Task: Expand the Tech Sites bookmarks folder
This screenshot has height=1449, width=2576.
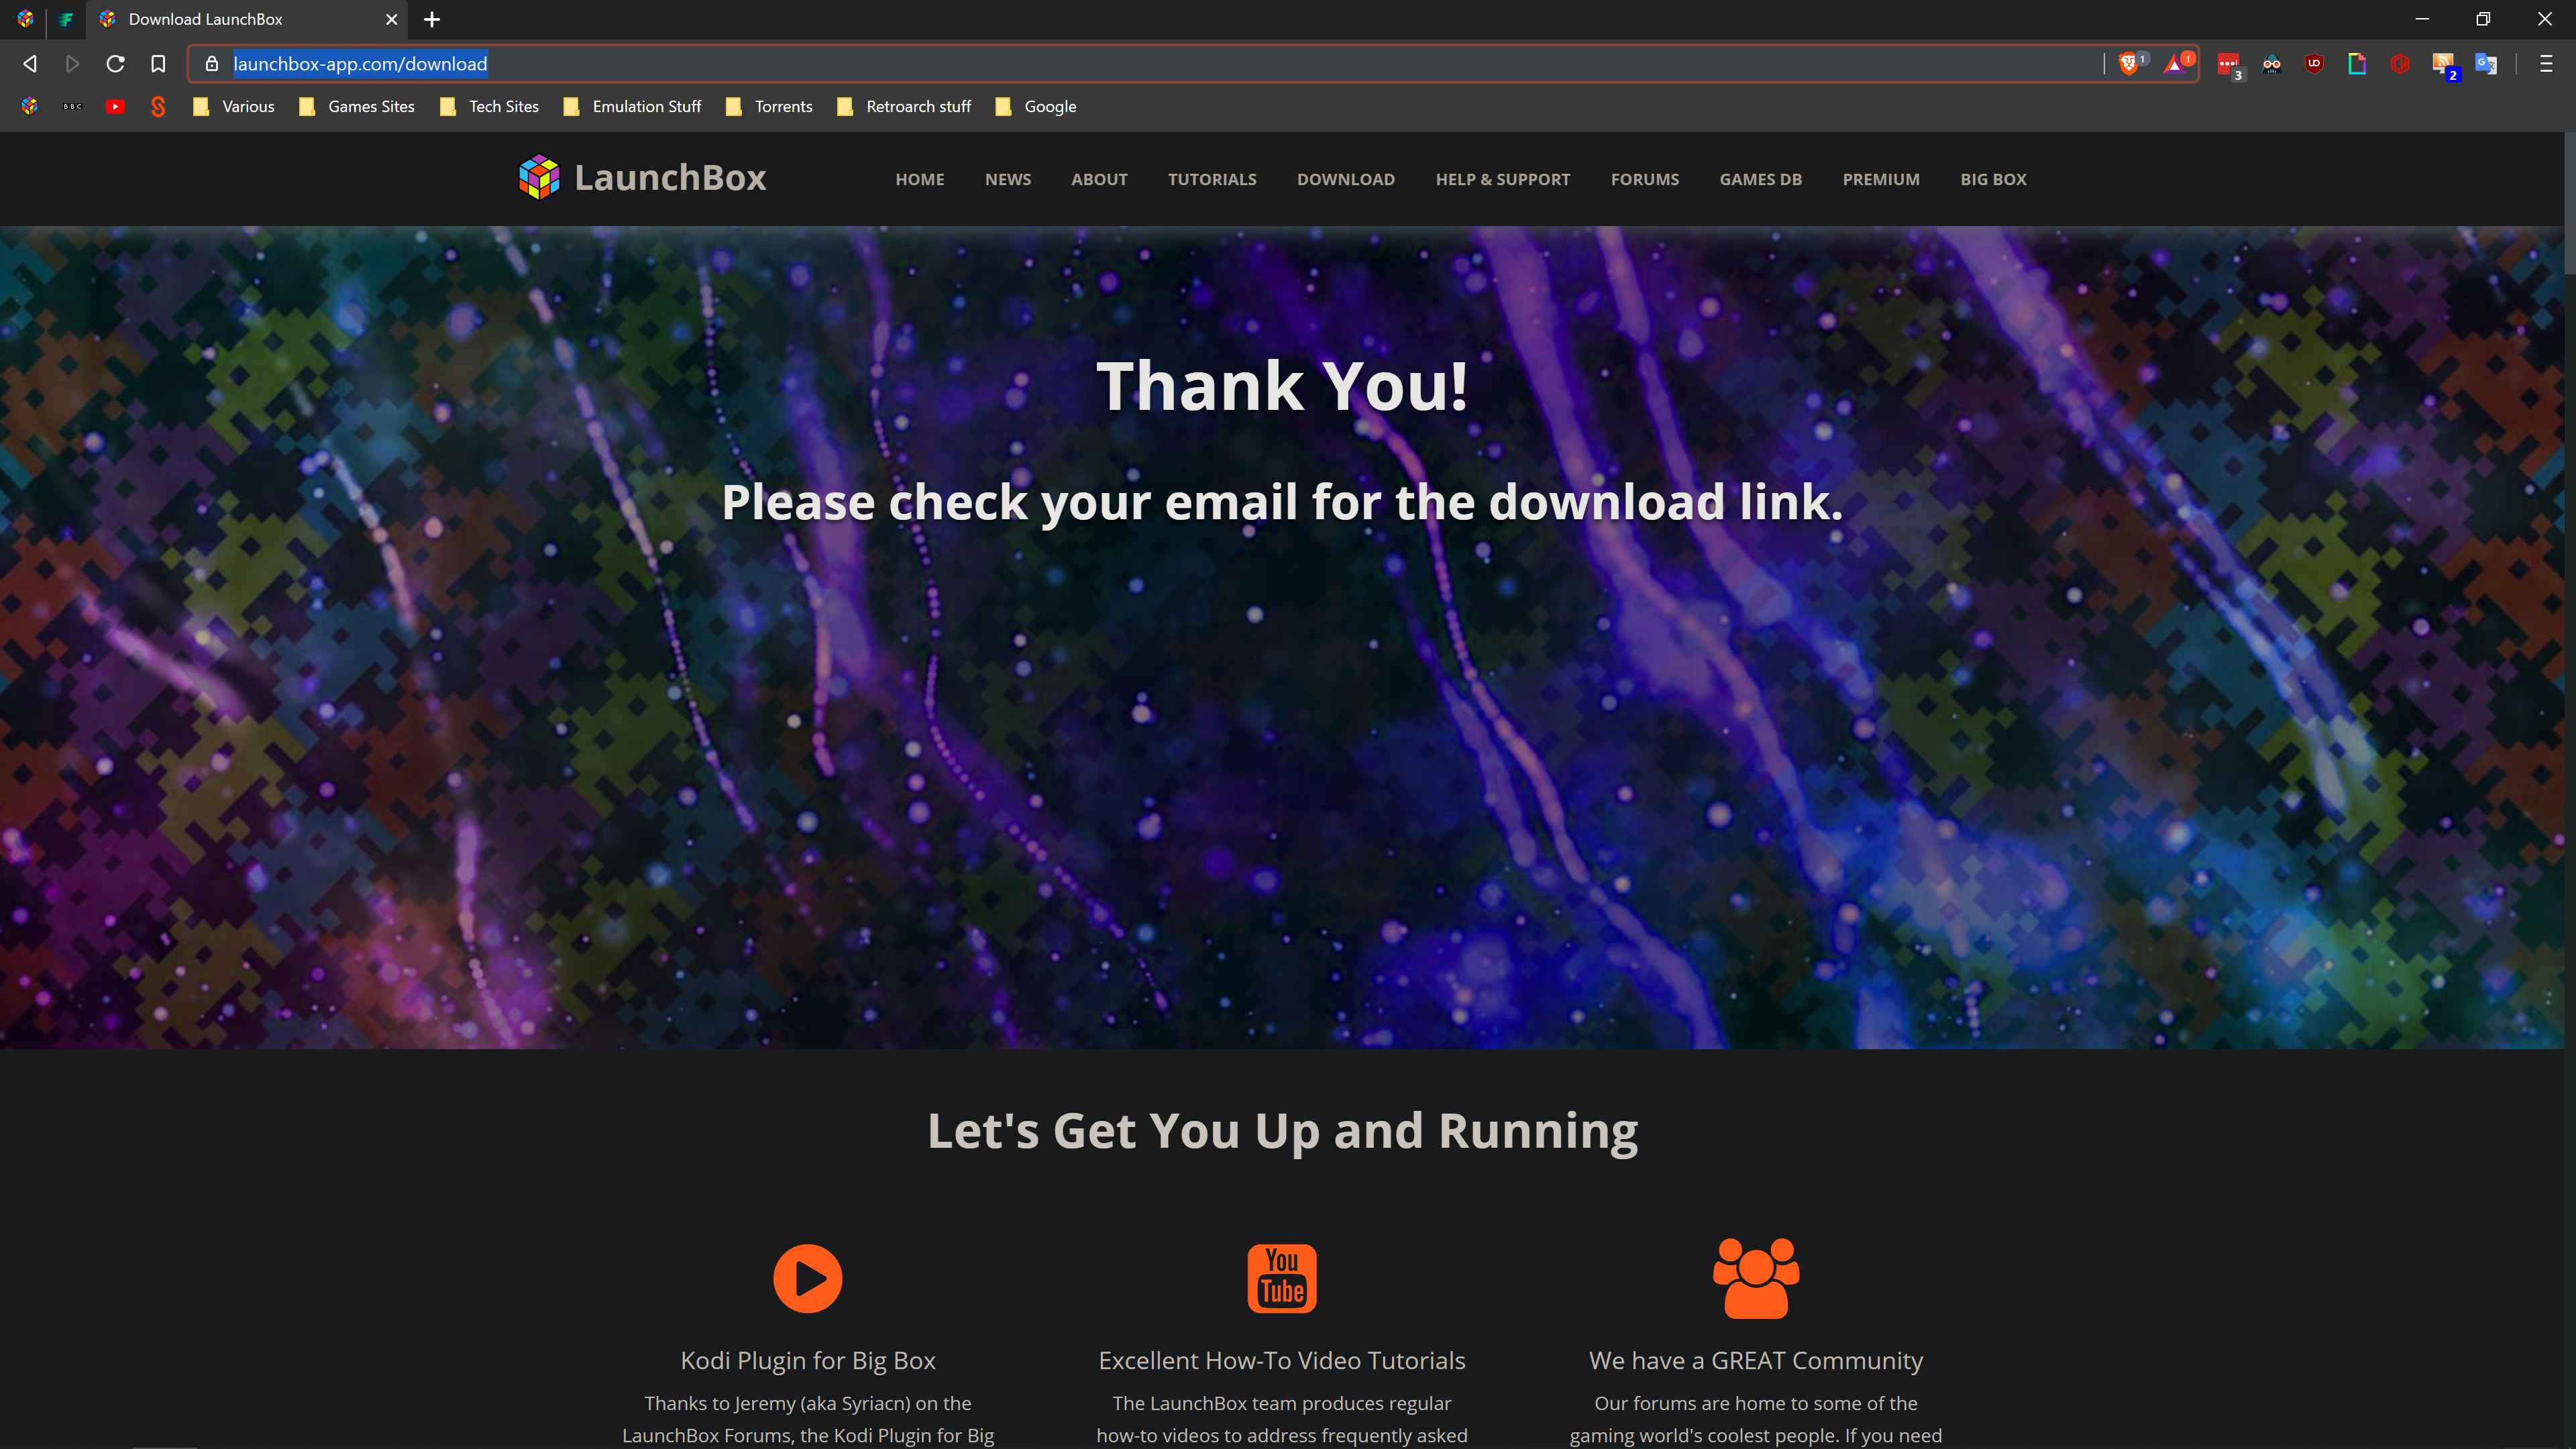Action: point(490,106)
